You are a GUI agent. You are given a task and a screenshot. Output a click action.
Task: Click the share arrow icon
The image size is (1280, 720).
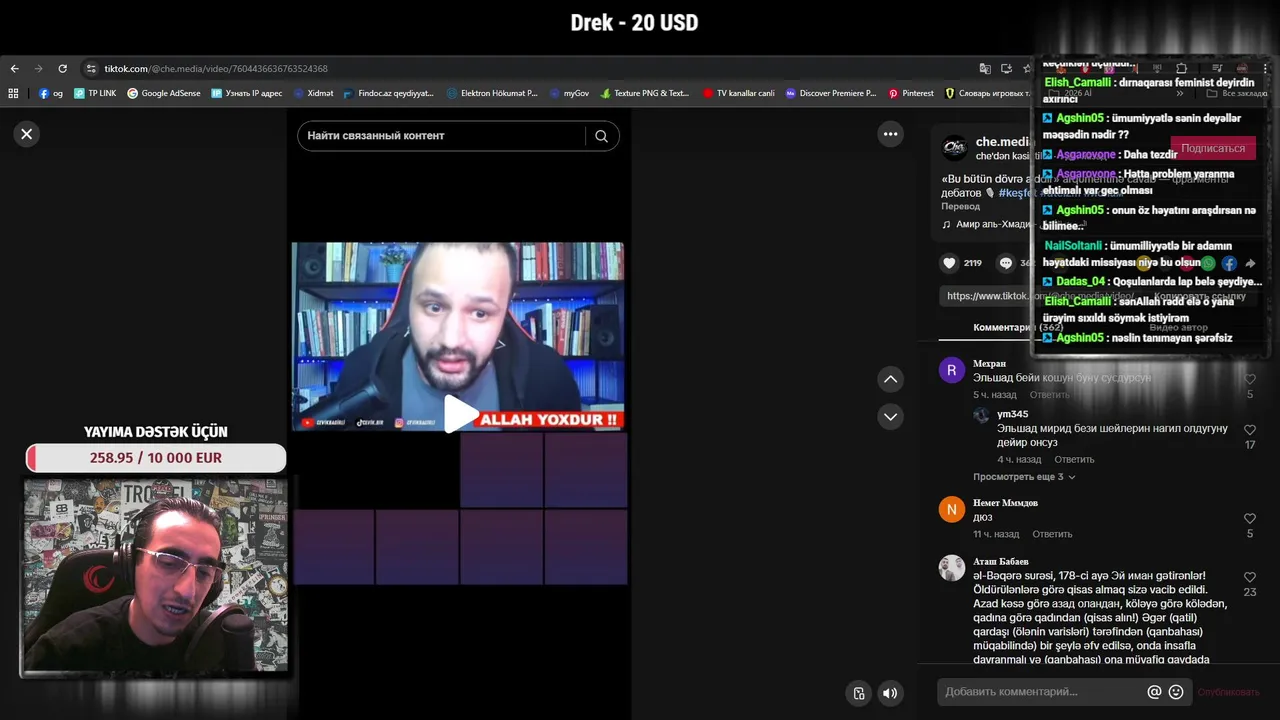(1250, 264)
